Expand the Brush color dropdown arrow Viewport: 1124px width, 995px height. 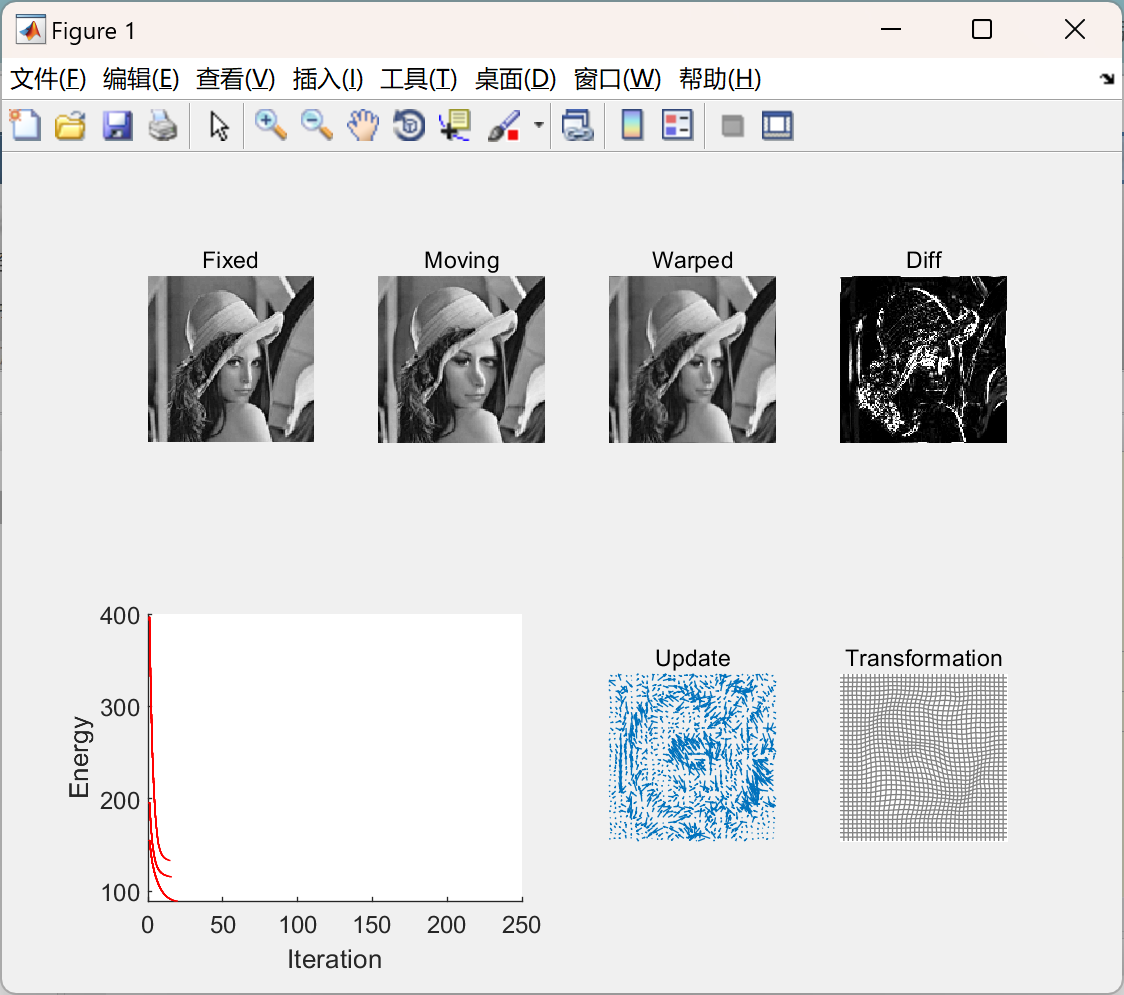538,125
